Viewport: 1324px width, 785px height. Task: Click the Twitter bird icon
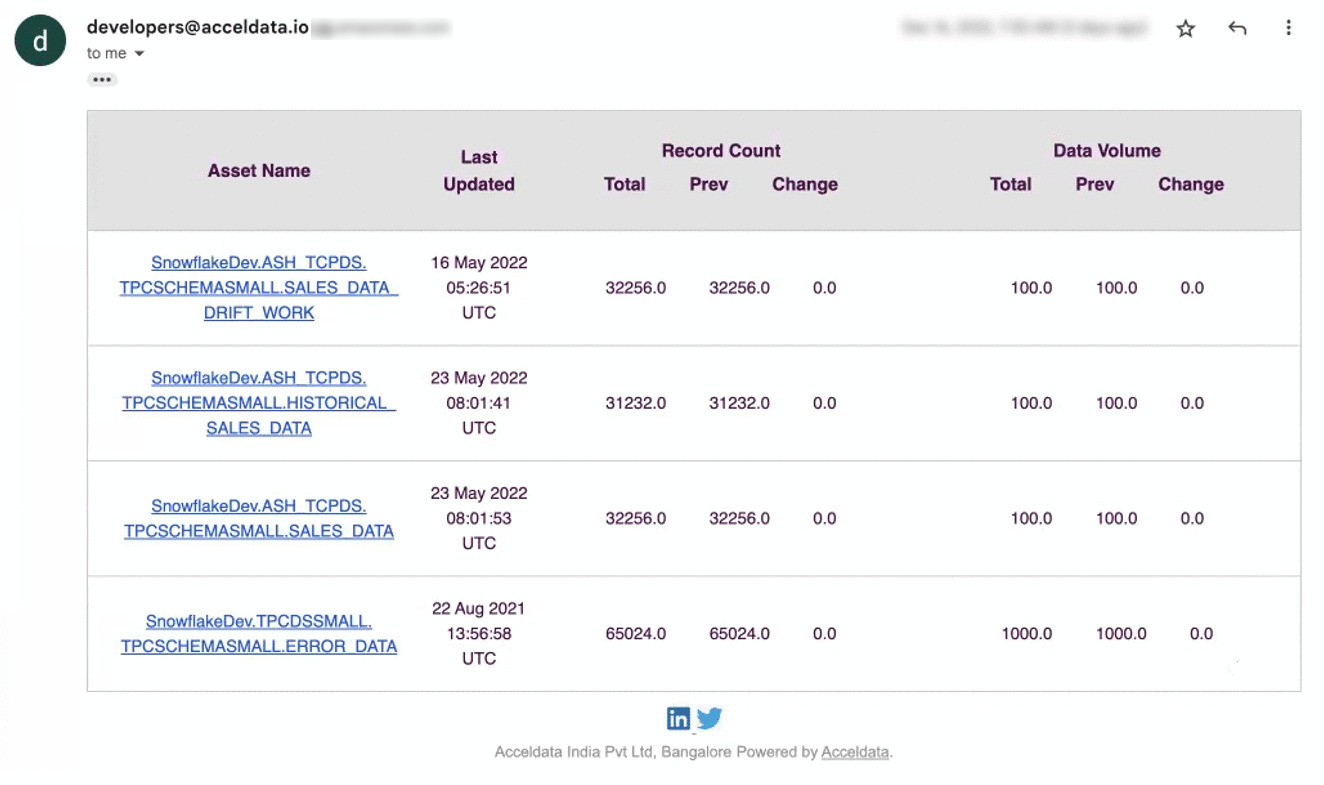click(709, 718)
